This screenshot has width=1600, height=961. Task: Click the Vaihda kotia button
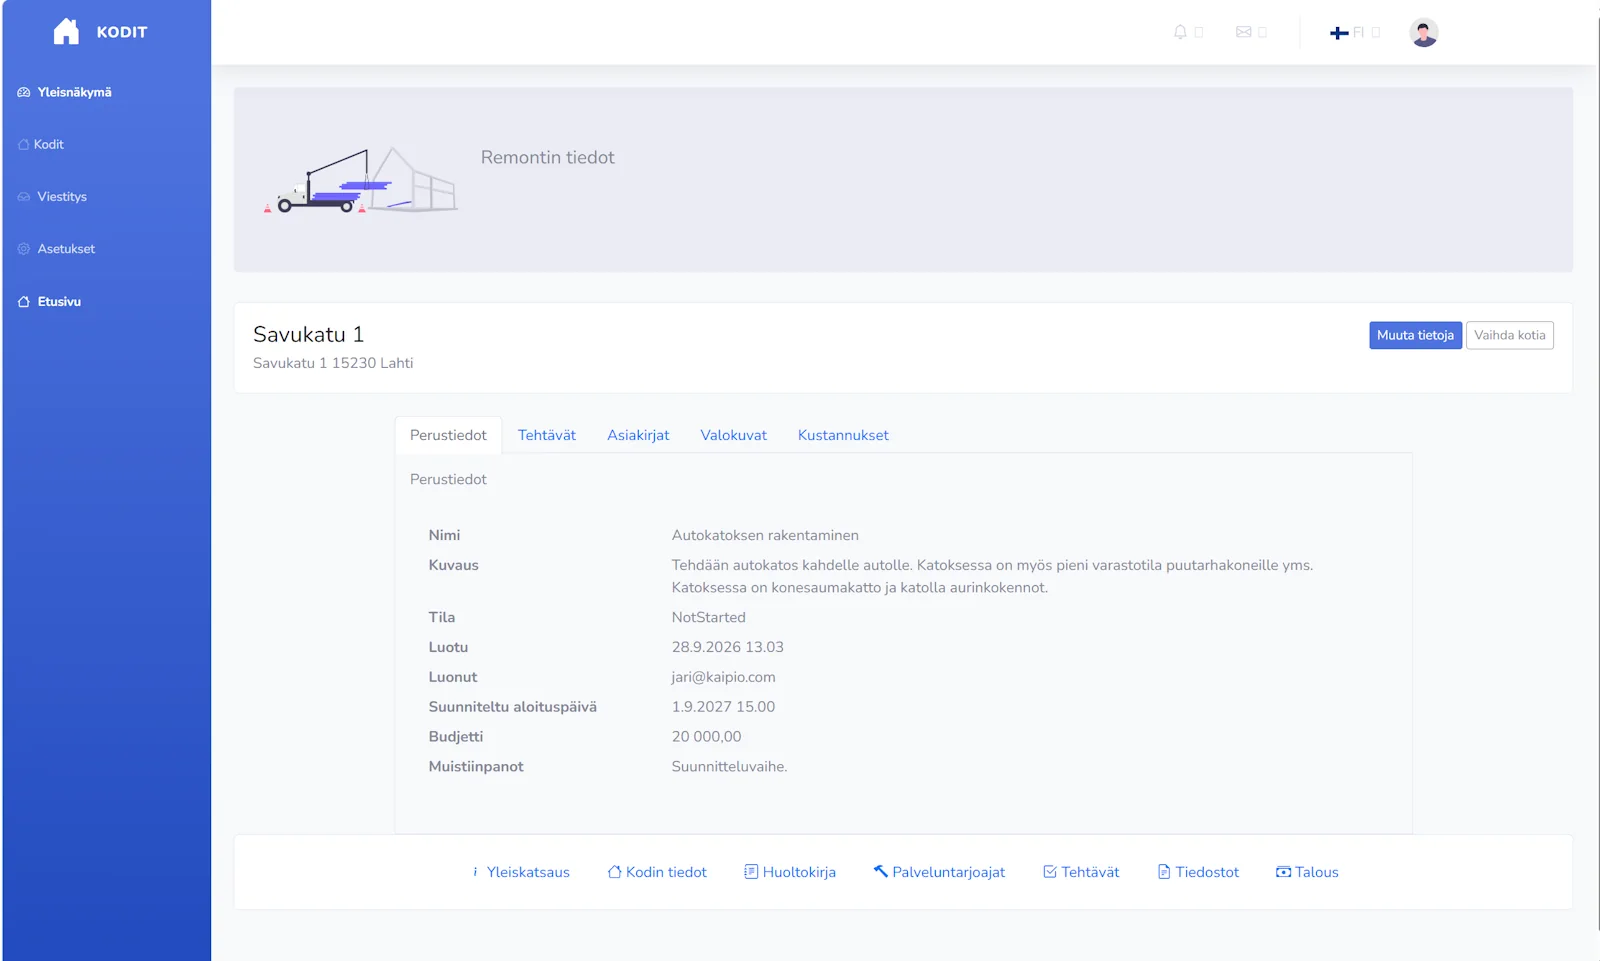[1509, 335]
